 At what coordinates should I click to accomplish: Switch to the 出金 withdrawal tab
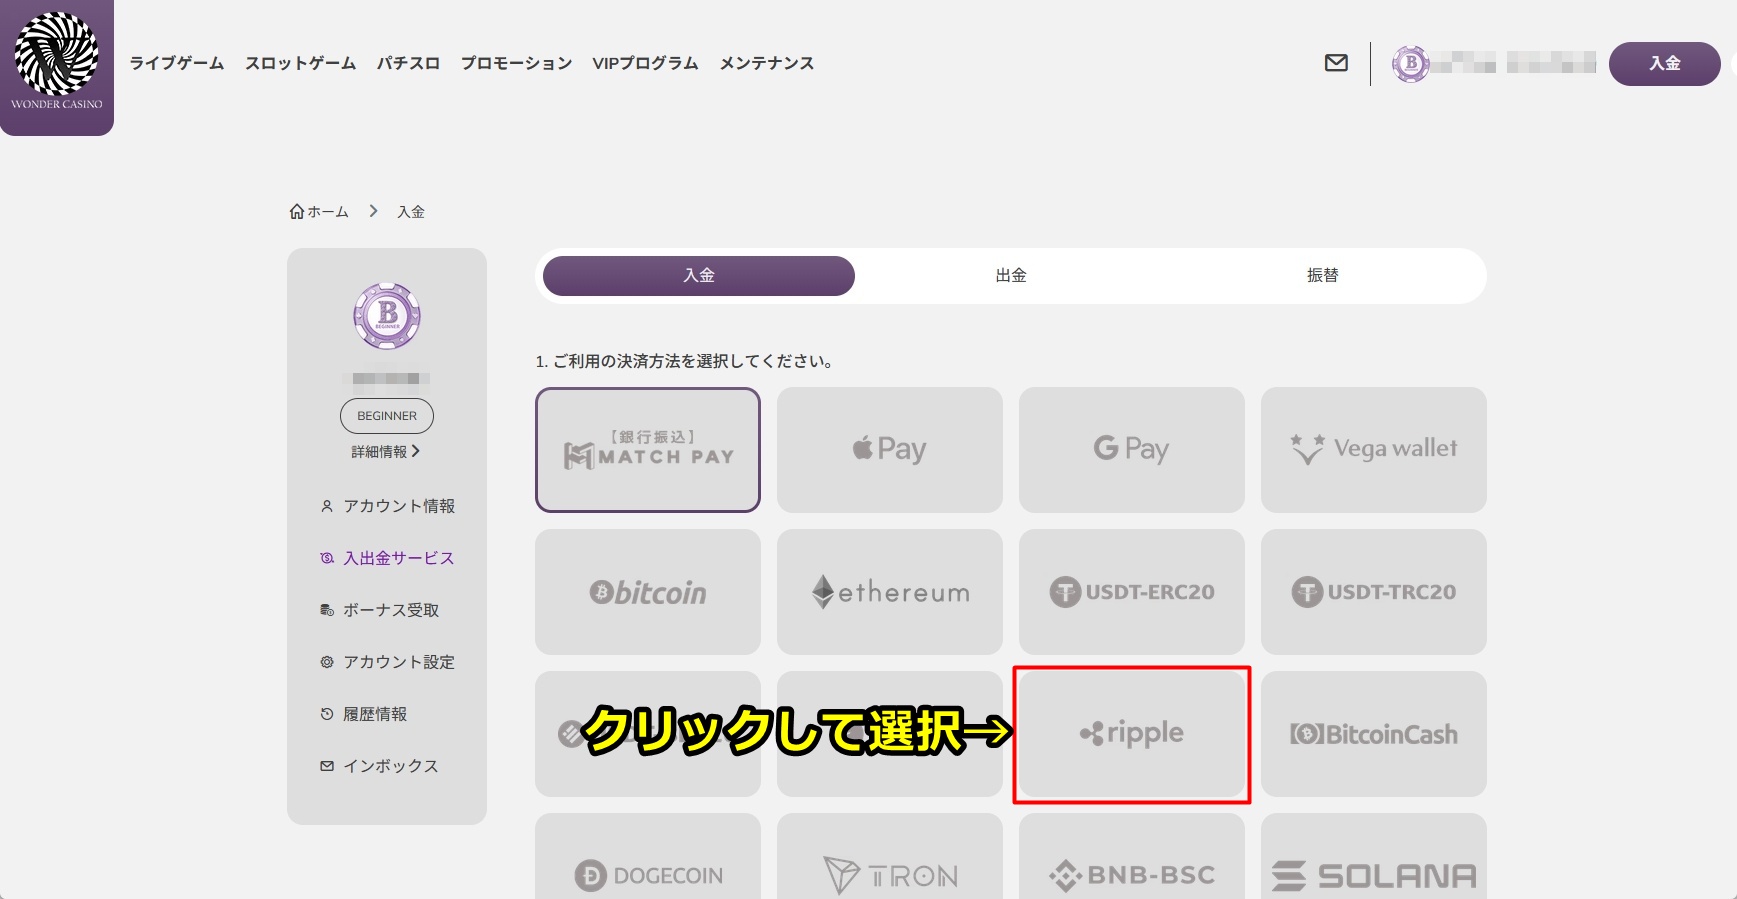tap(1011, 276)
